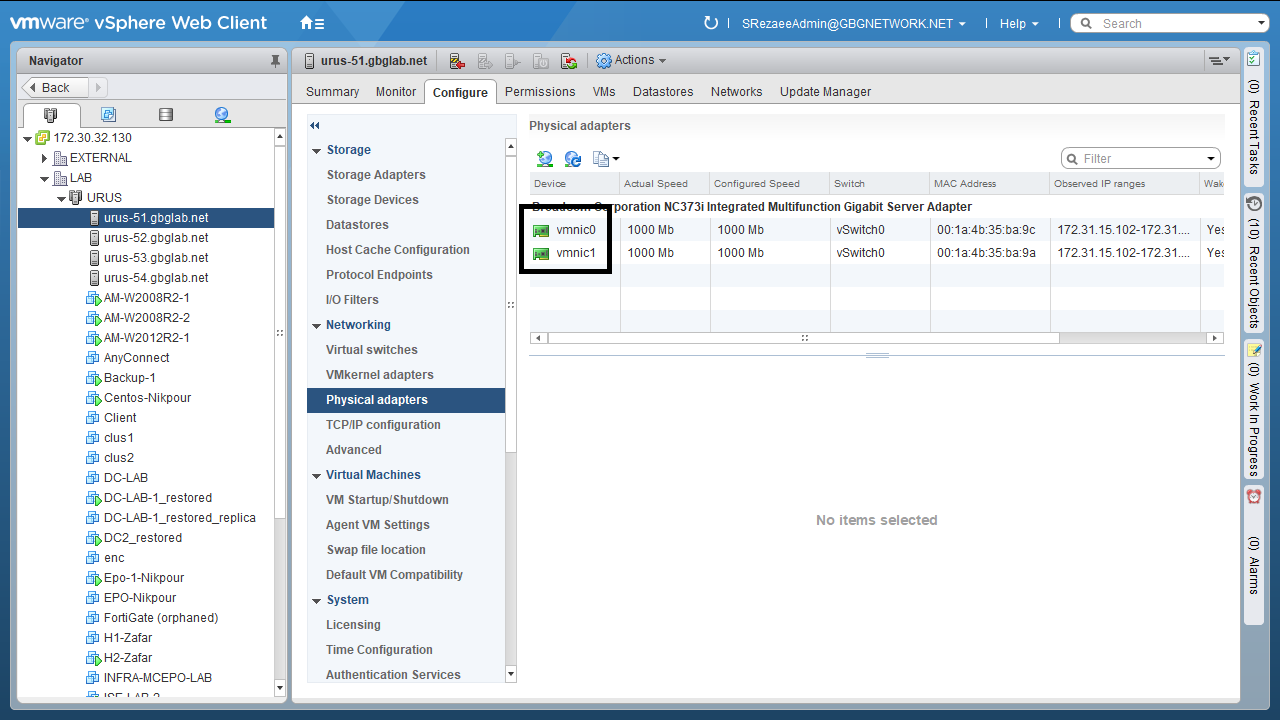Expand the EXTERNAL datacenter node
This screenshot has height=720, width=1281.
click(45, 158)
